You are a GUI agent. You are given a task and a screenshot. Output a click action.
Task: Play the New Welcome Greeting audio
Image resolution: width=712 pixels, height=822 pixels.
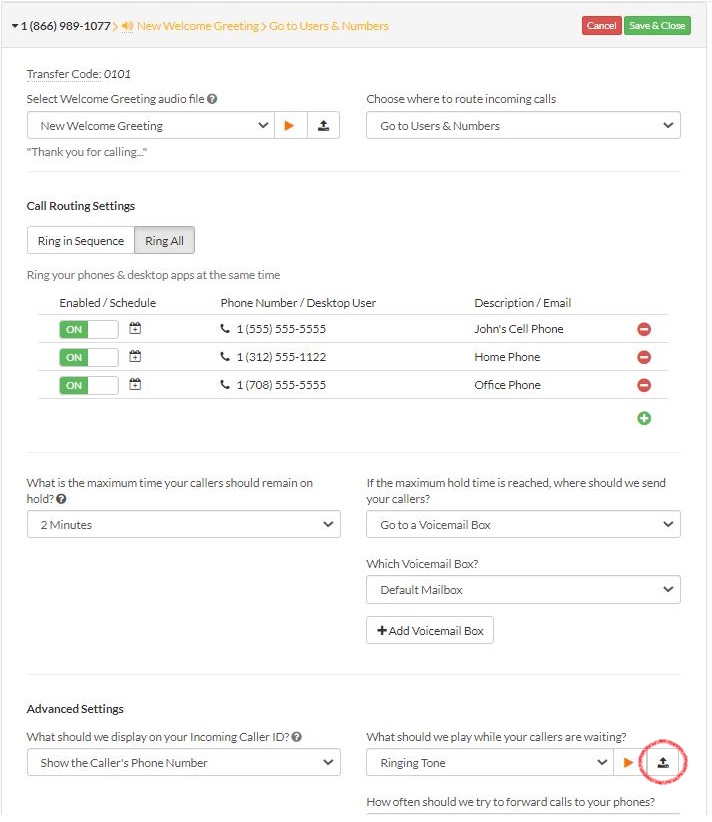click(x=289, y=126)
